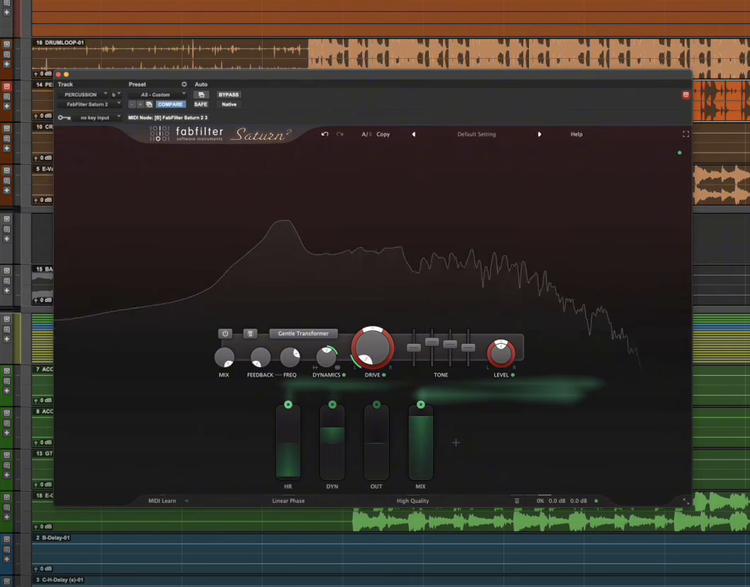
Task: Click the second TONE fader handle
Action: point(432,342)
